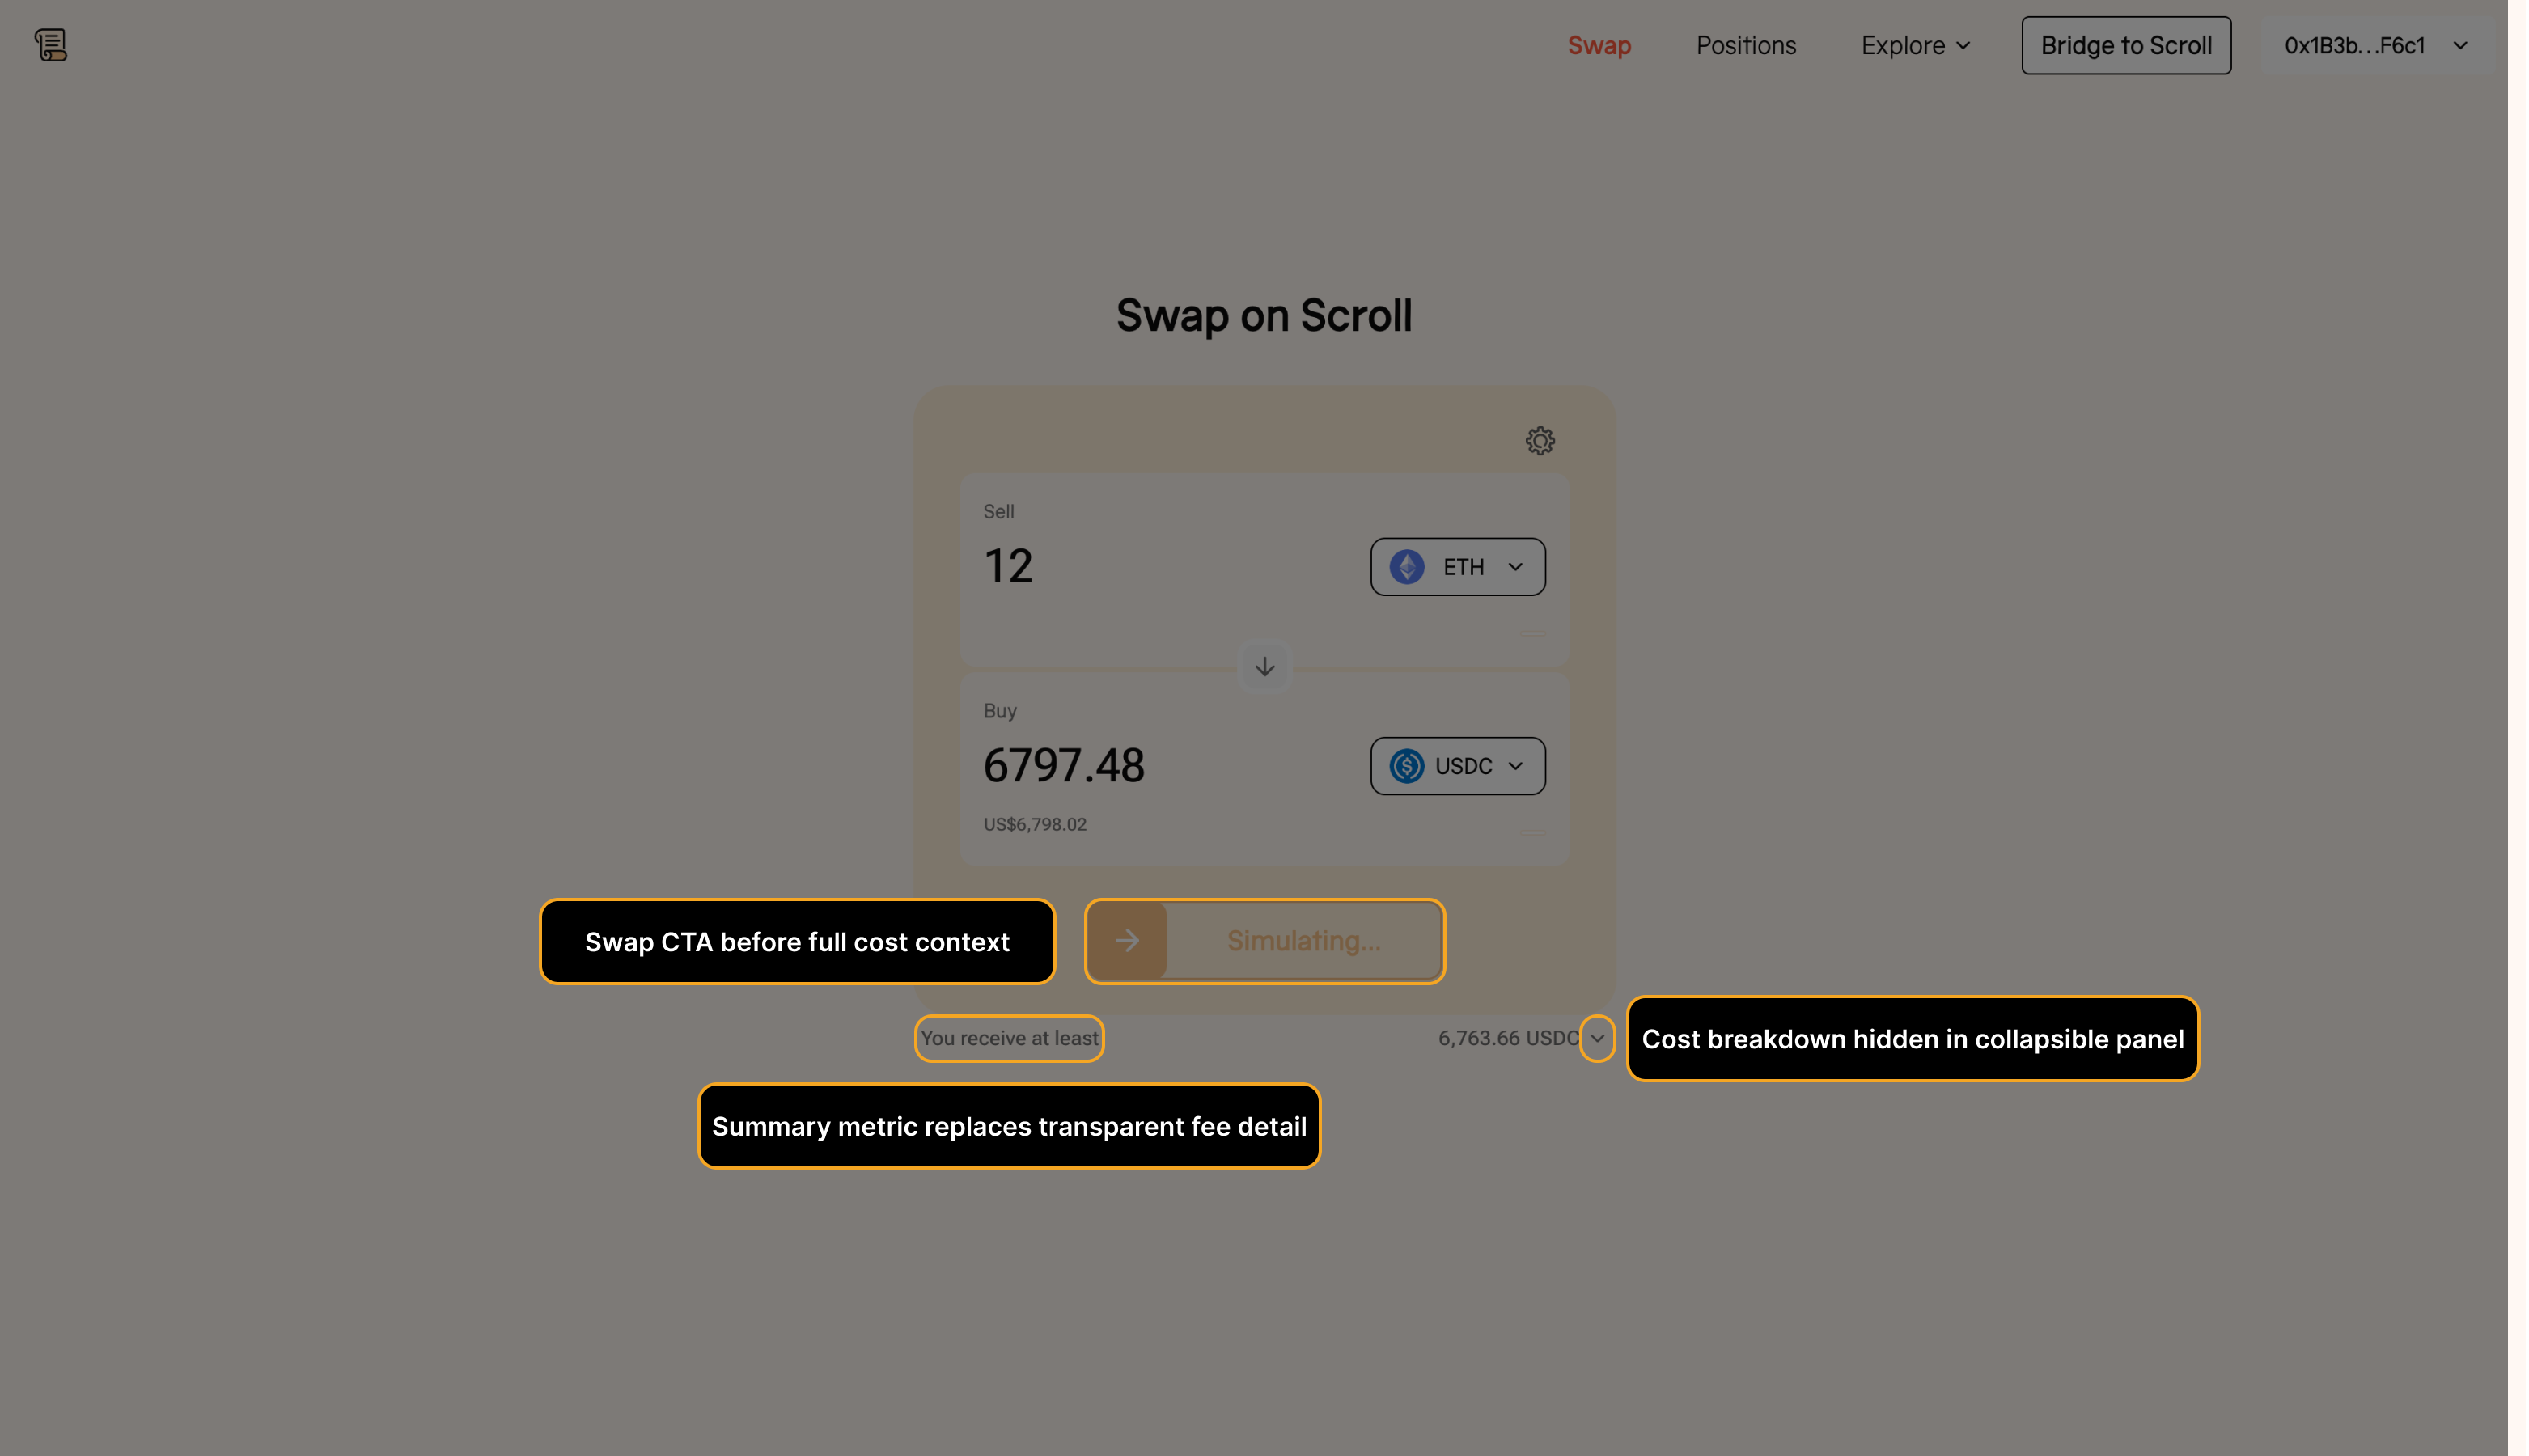Expand the Explore menu
Screen dimensions: 2529x1456
(1914, 45)
